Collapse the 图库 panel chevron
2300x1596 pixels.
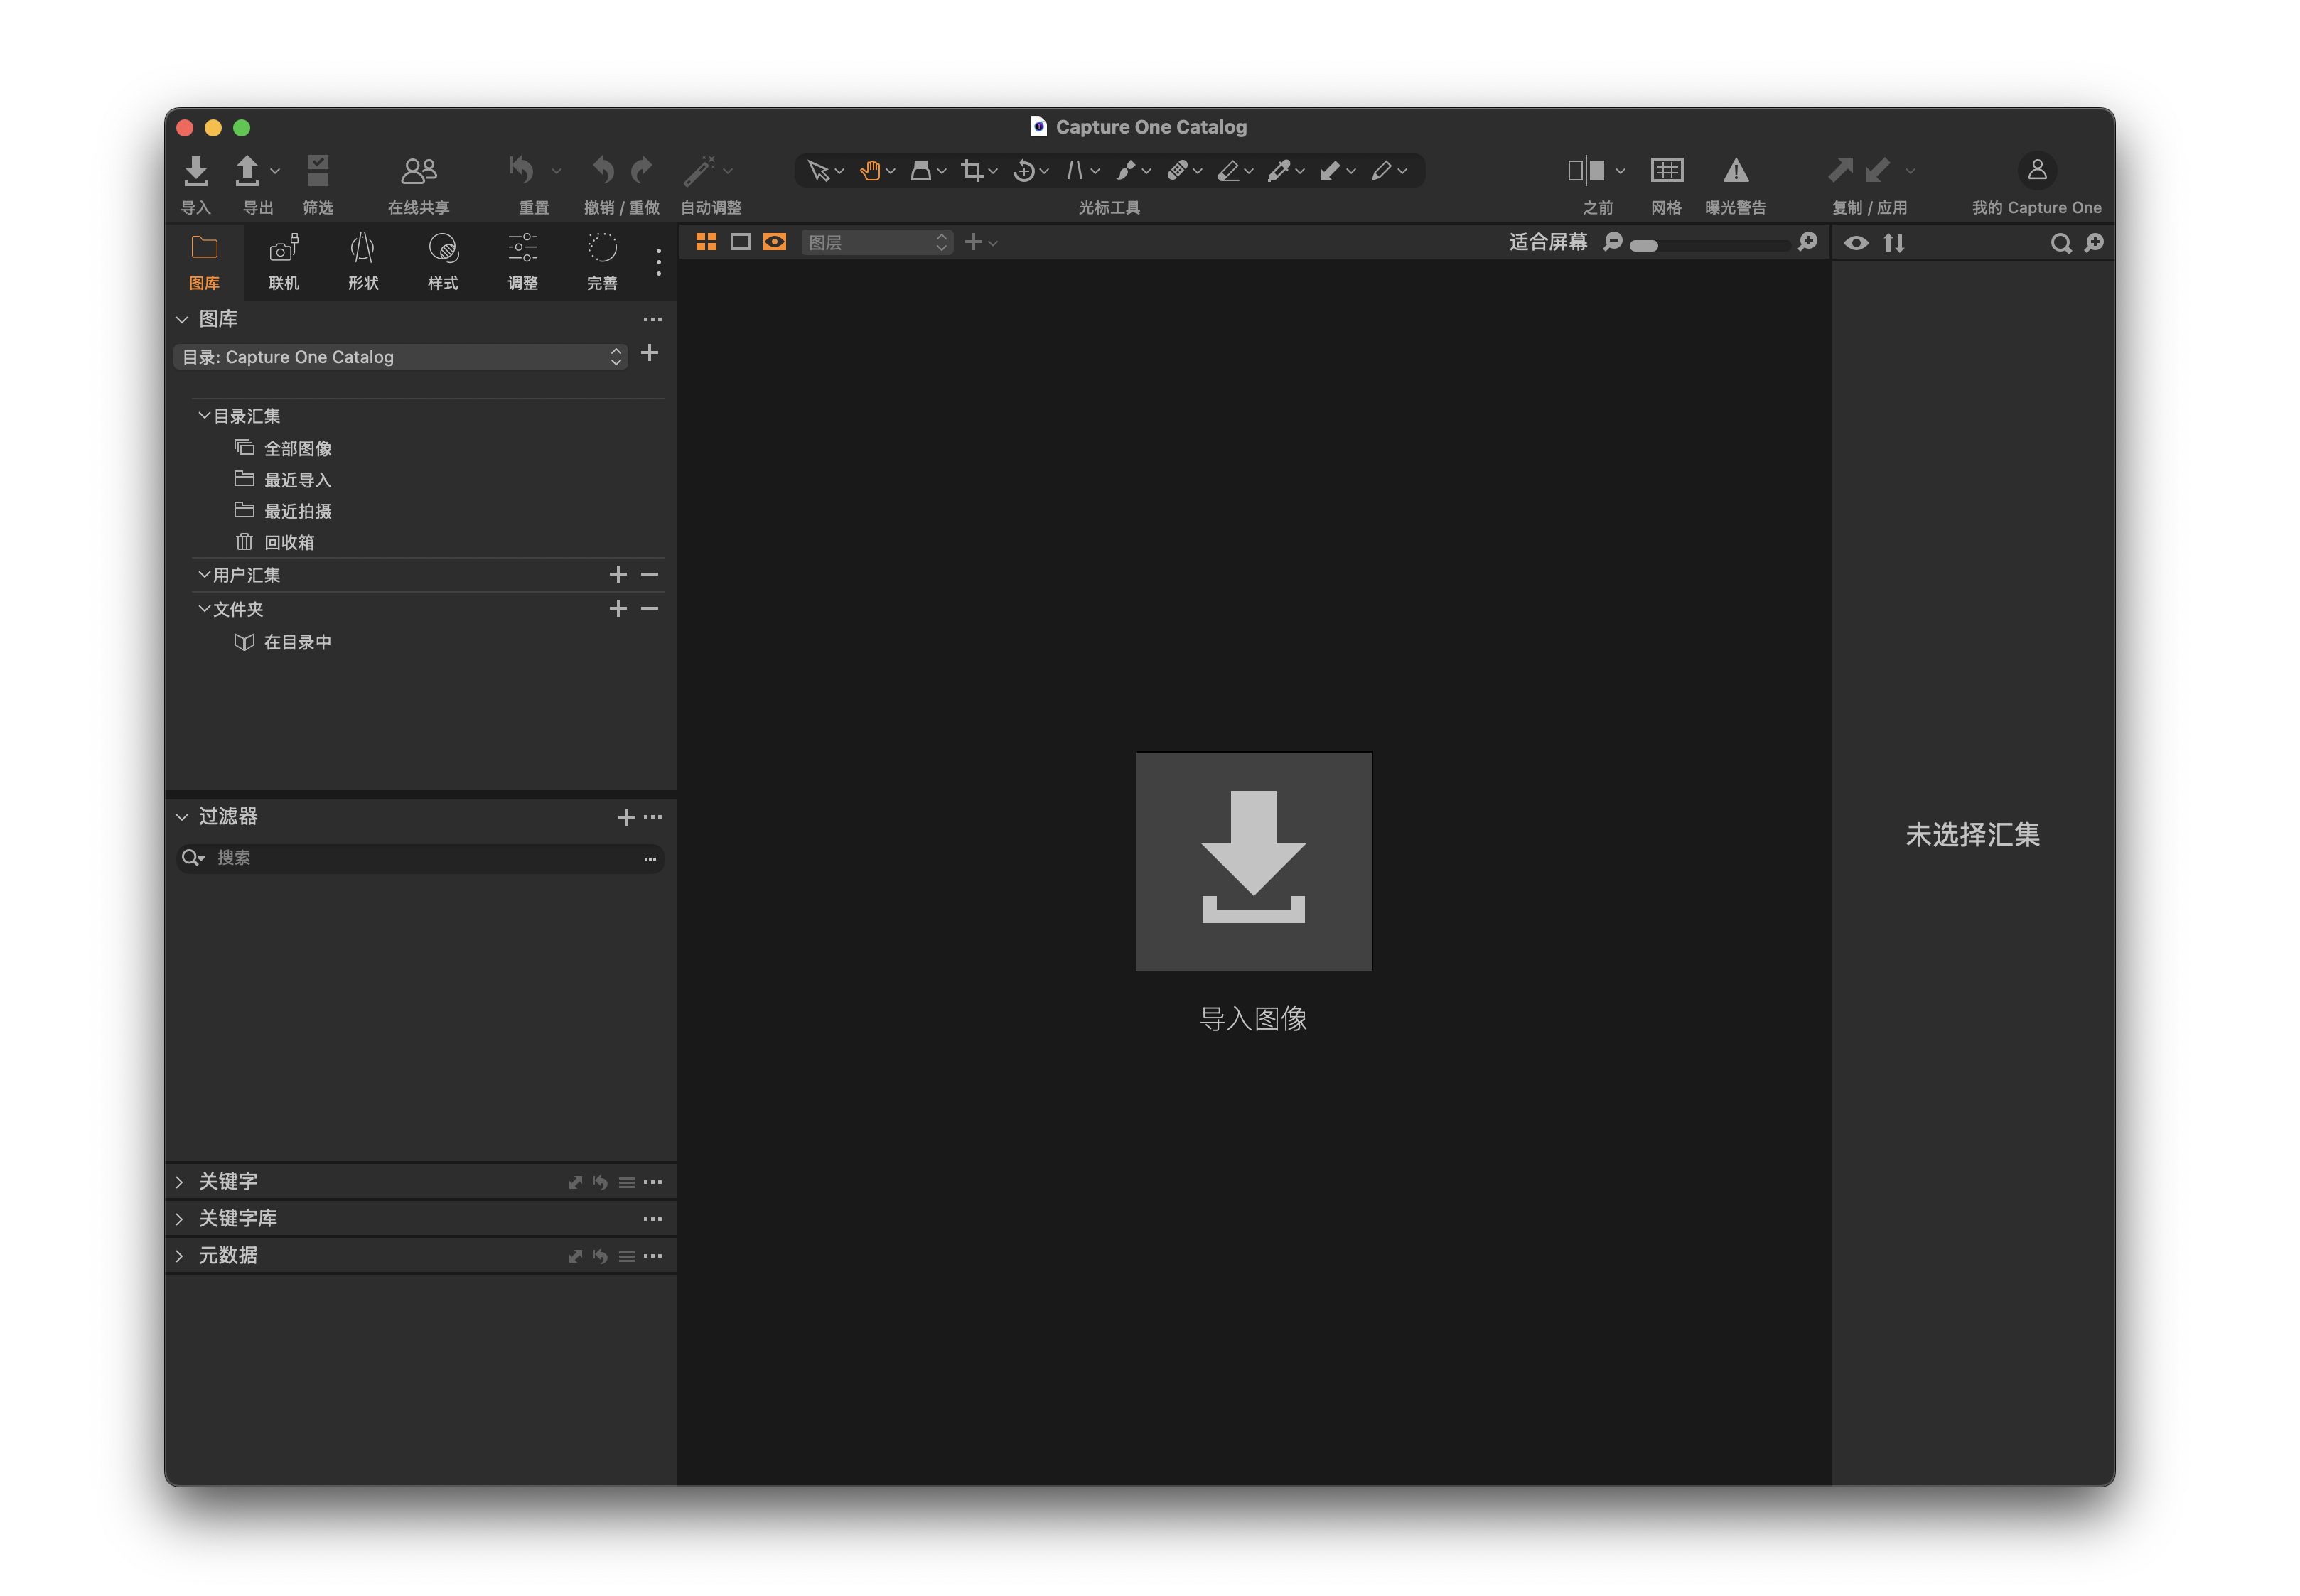point(182,320)
